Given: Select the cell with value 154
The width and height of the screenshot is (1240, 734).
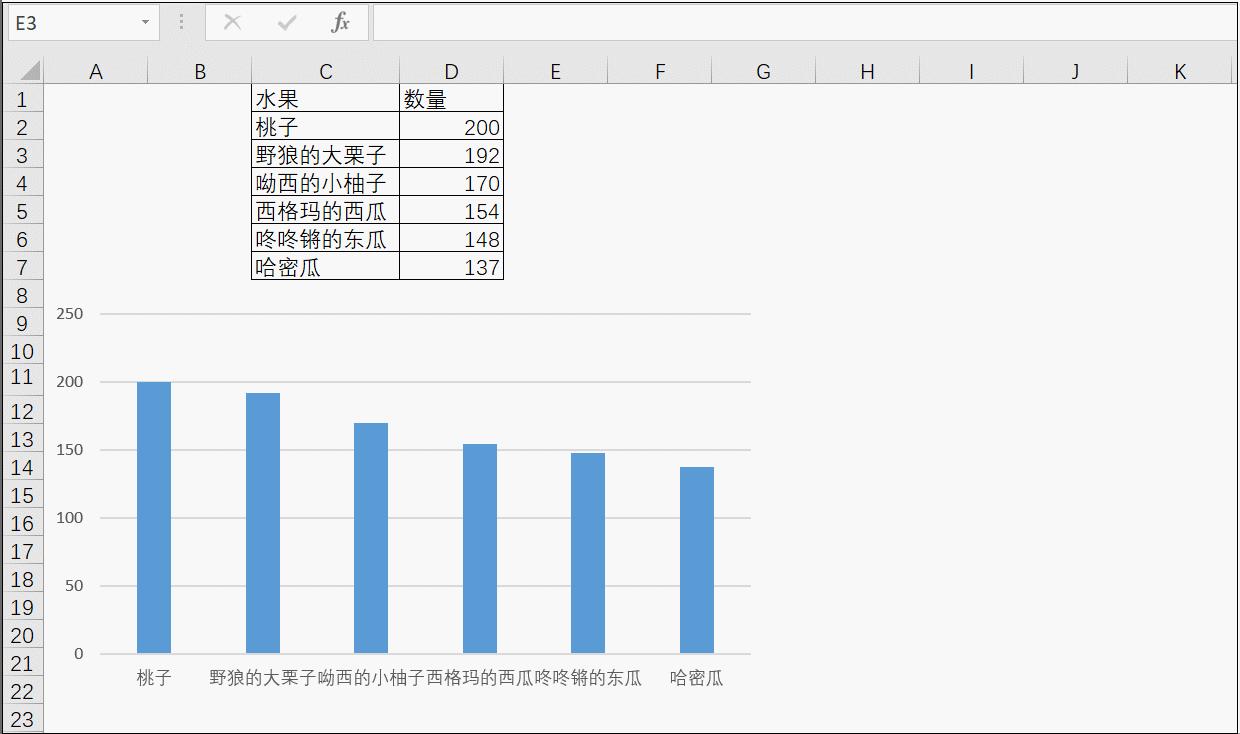Looking at the screenshot, I should tap(452, 210).
